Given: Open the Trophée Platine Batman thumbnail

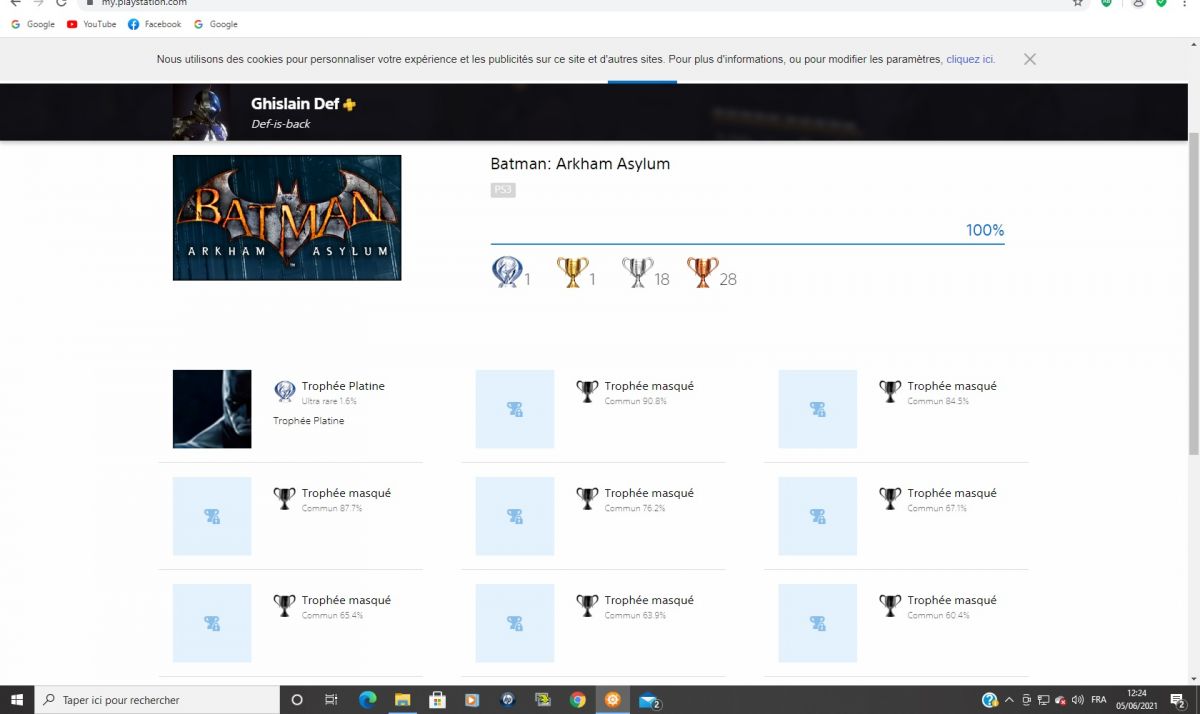Looking at the screenshot, I should point(212,409).
